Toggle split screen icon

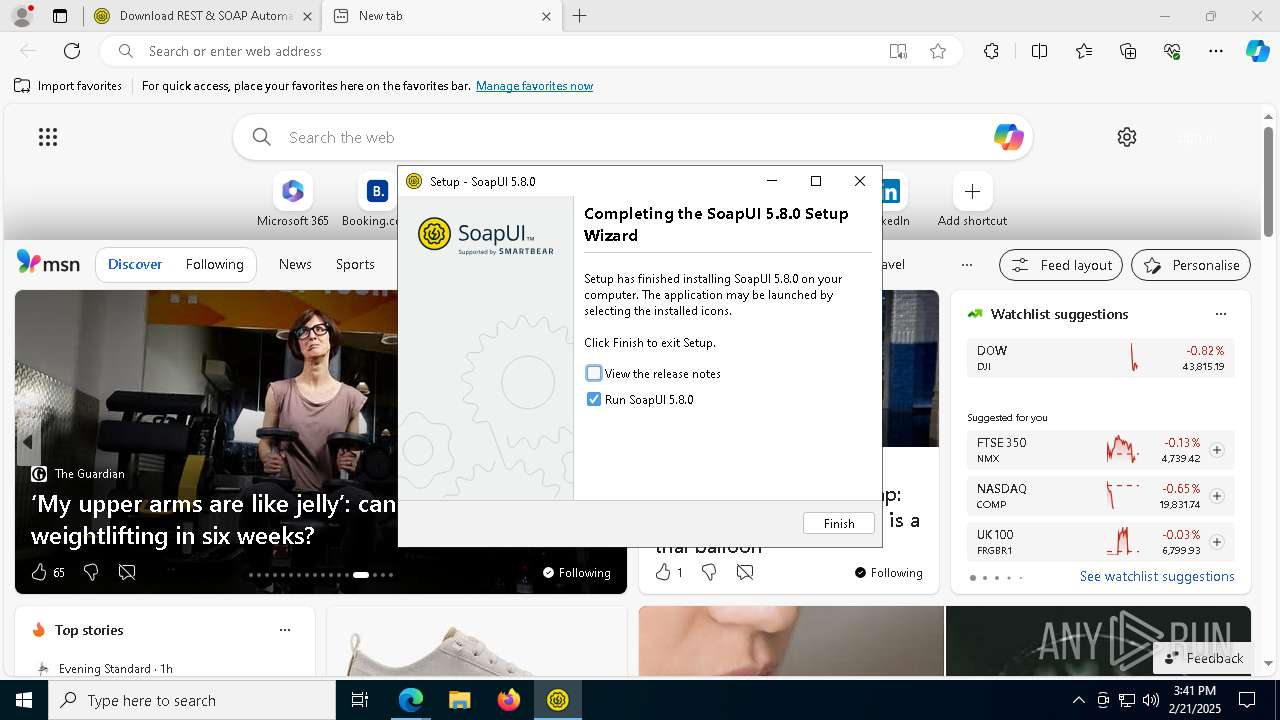click(x=1039, y=51)
